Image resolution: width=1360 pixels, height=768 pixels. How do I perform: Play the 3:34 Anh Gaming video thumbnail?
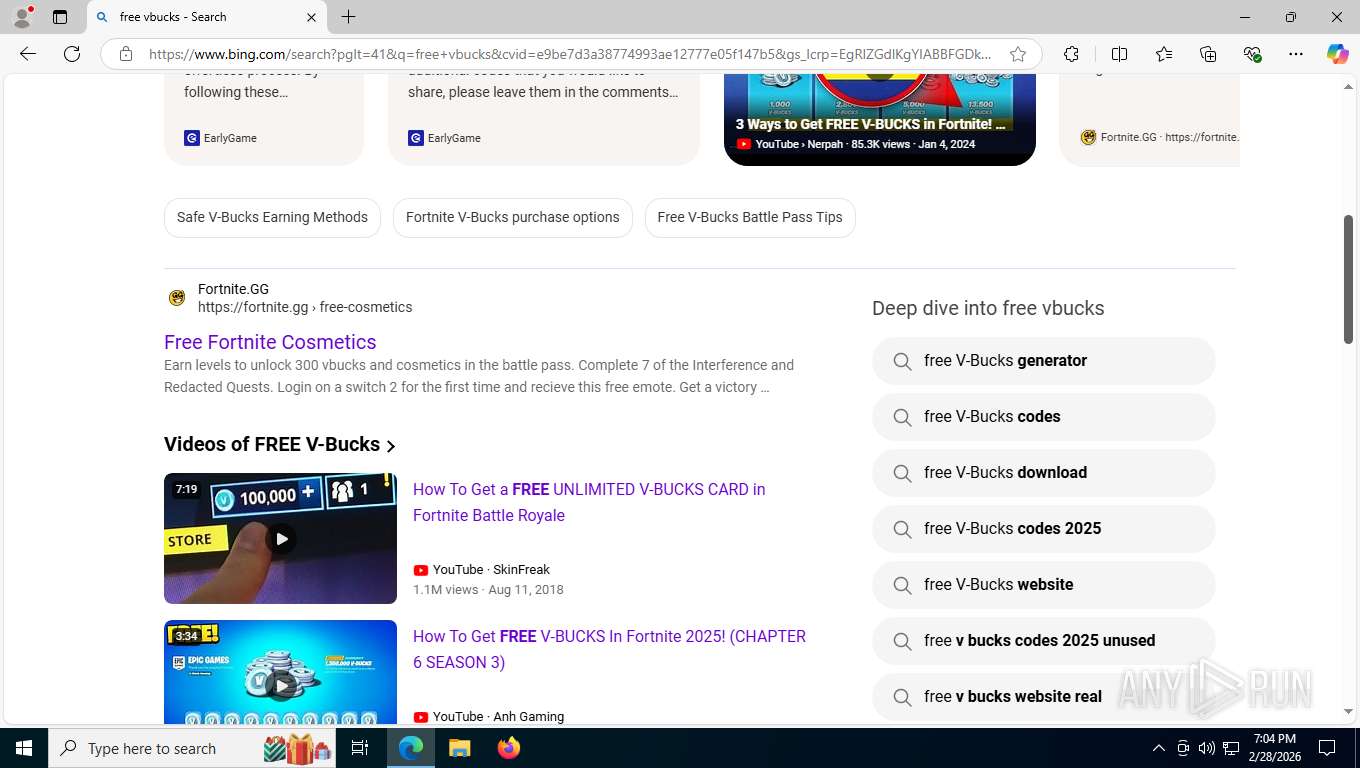click(280, 672)
